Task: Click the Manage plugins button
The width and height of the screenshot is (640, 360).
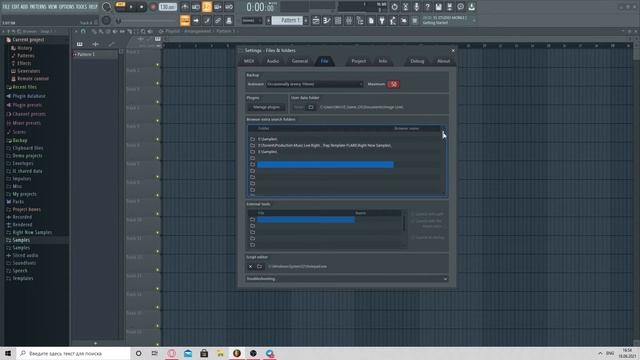Action: click(267, 107)
